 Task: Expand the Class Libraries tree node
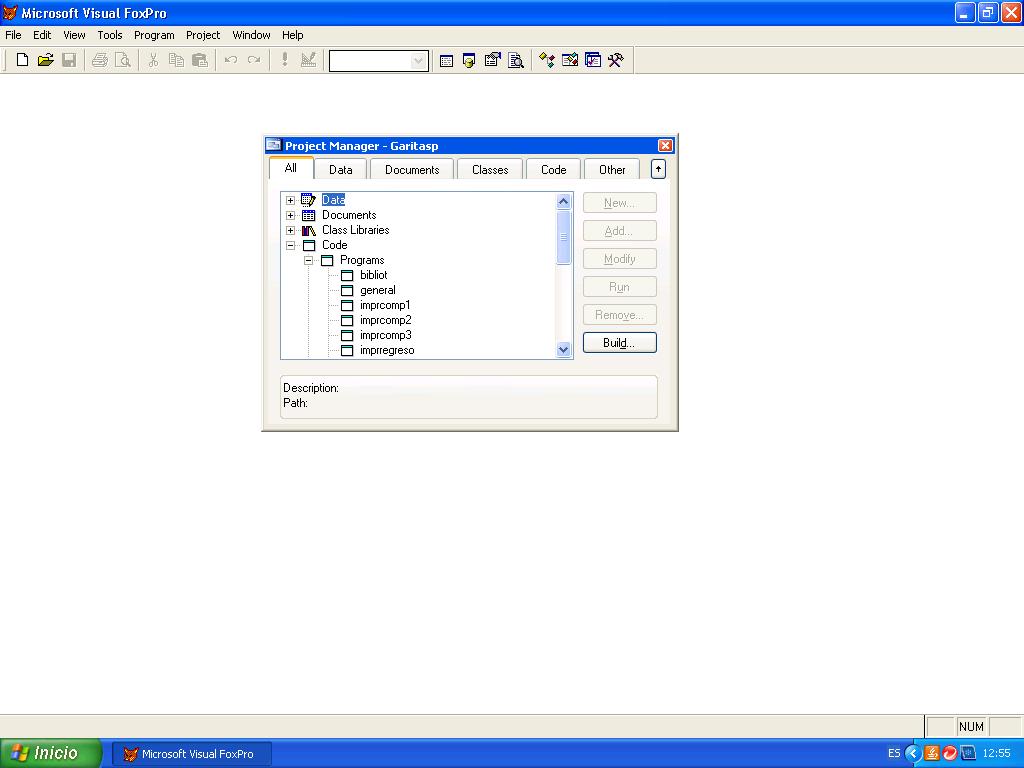291,231
